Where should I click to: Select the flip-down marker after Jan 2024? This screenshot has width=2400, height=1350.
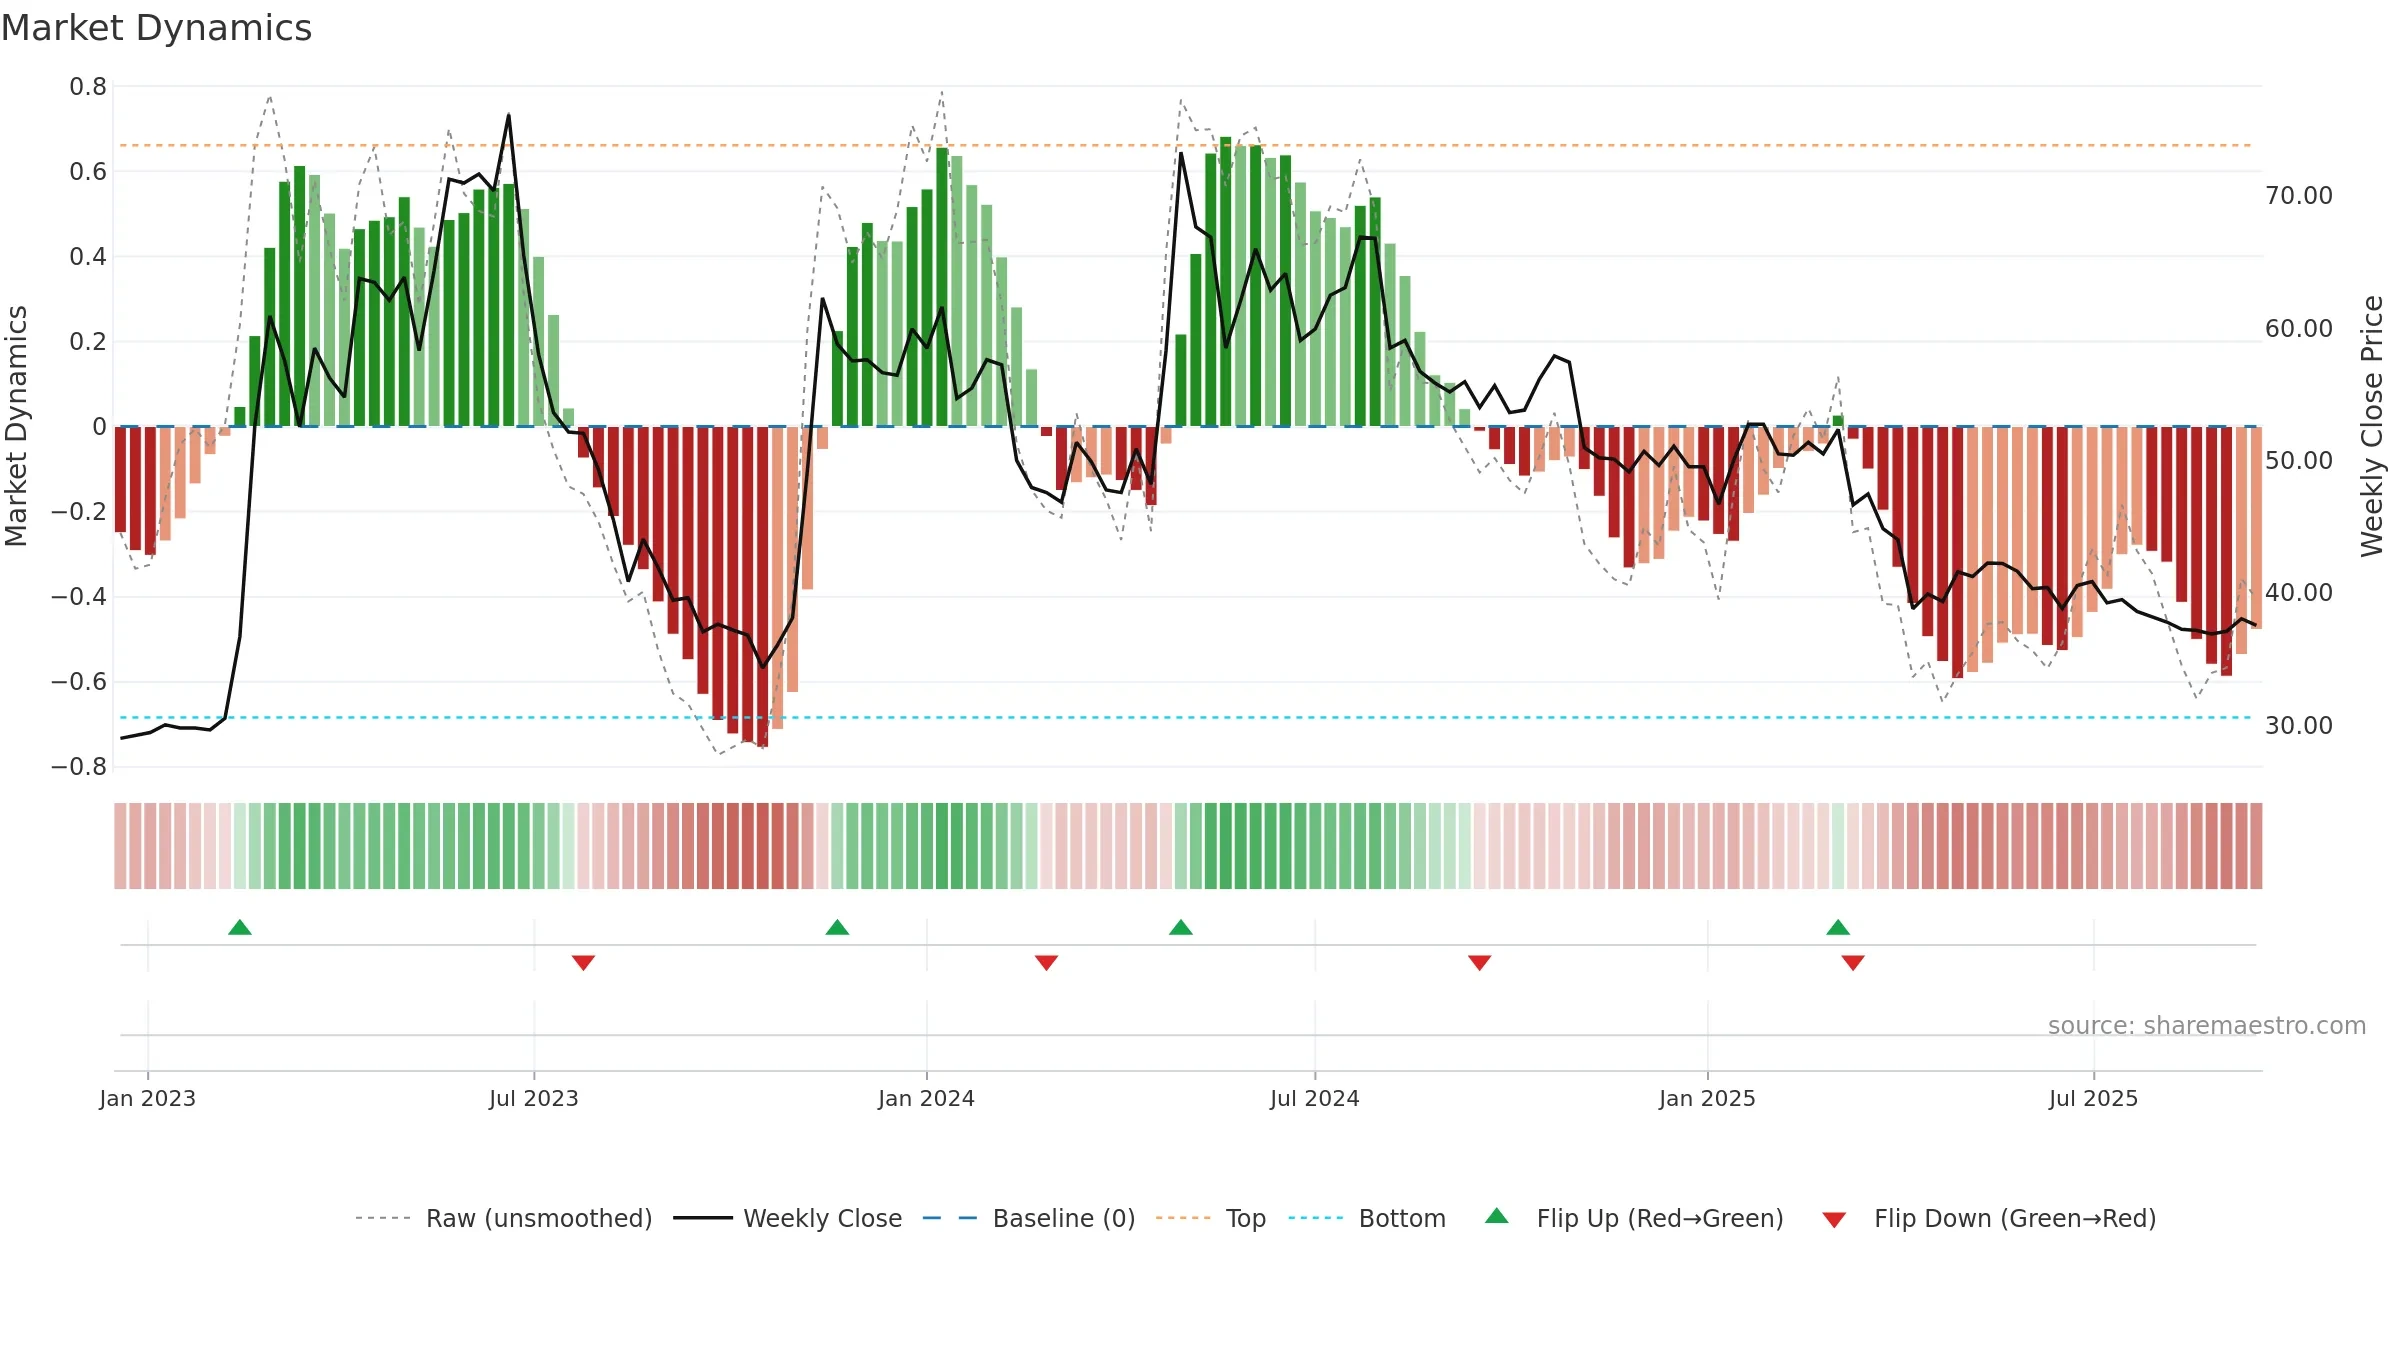click(x=1047, y=962)
